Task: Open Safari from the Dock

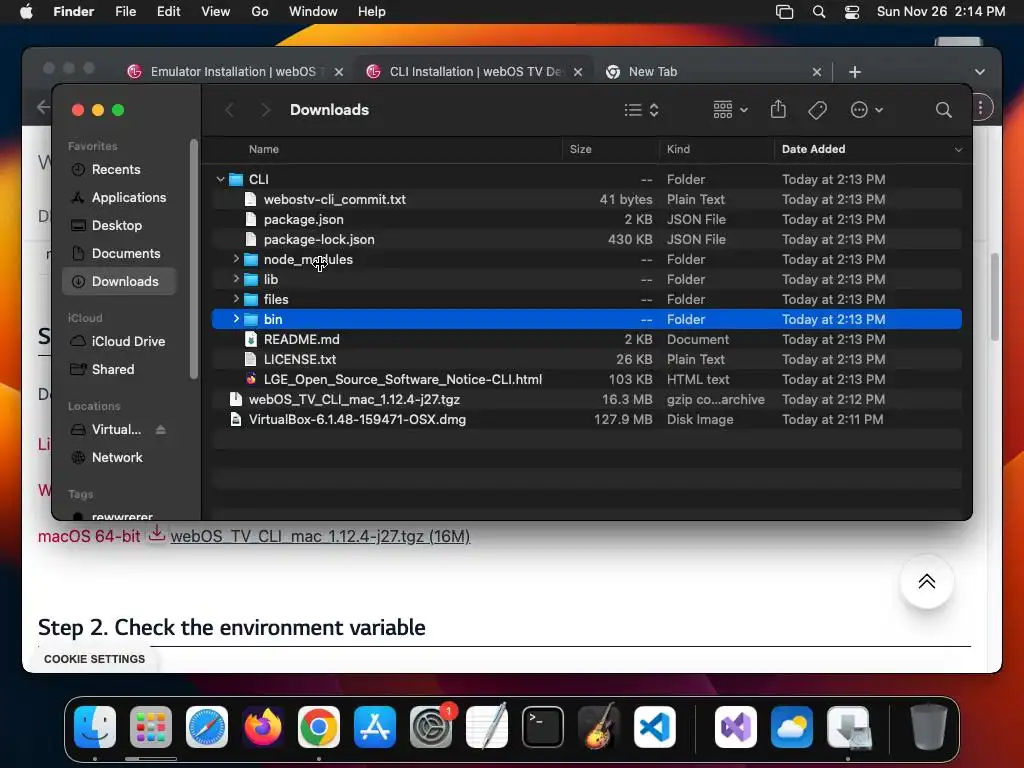Action: pos(207,727)
